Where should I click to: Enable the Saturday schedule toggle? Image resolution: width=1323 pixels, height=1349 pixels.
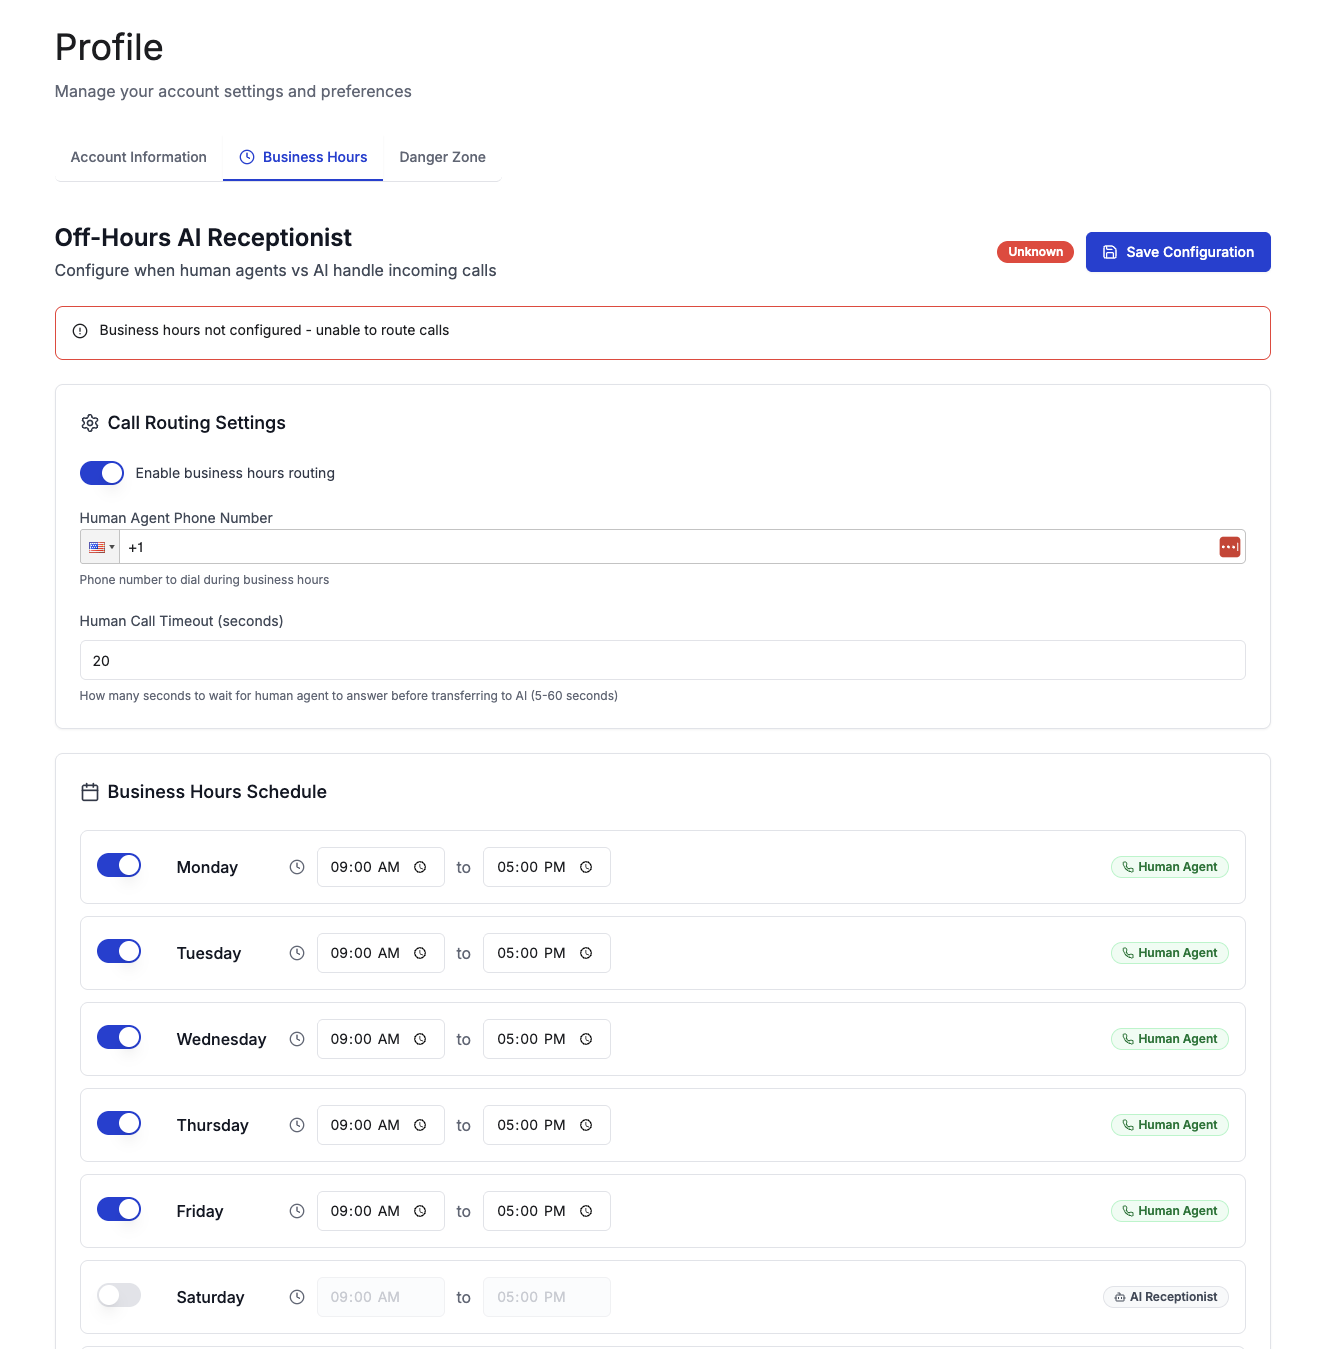[119, 1295]
